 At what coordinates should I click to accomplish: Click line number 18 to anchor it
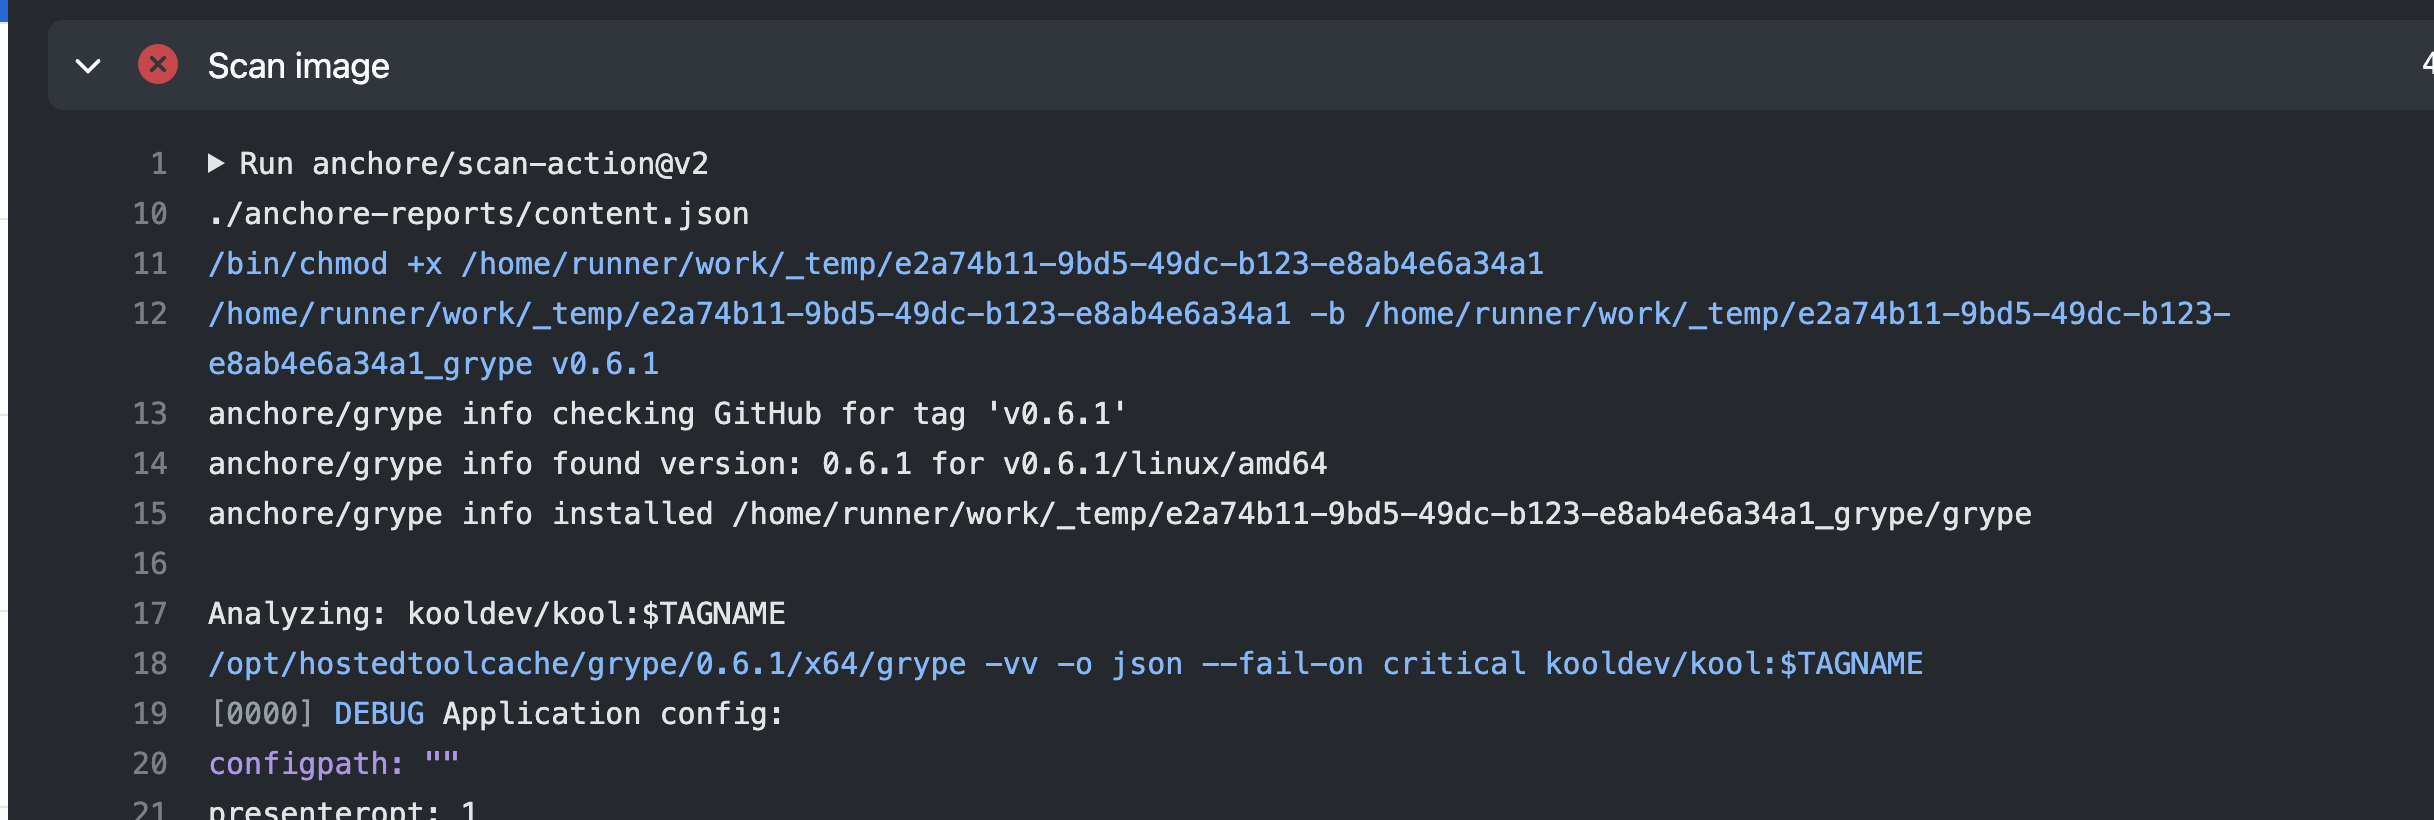click(x=150, y=663)
